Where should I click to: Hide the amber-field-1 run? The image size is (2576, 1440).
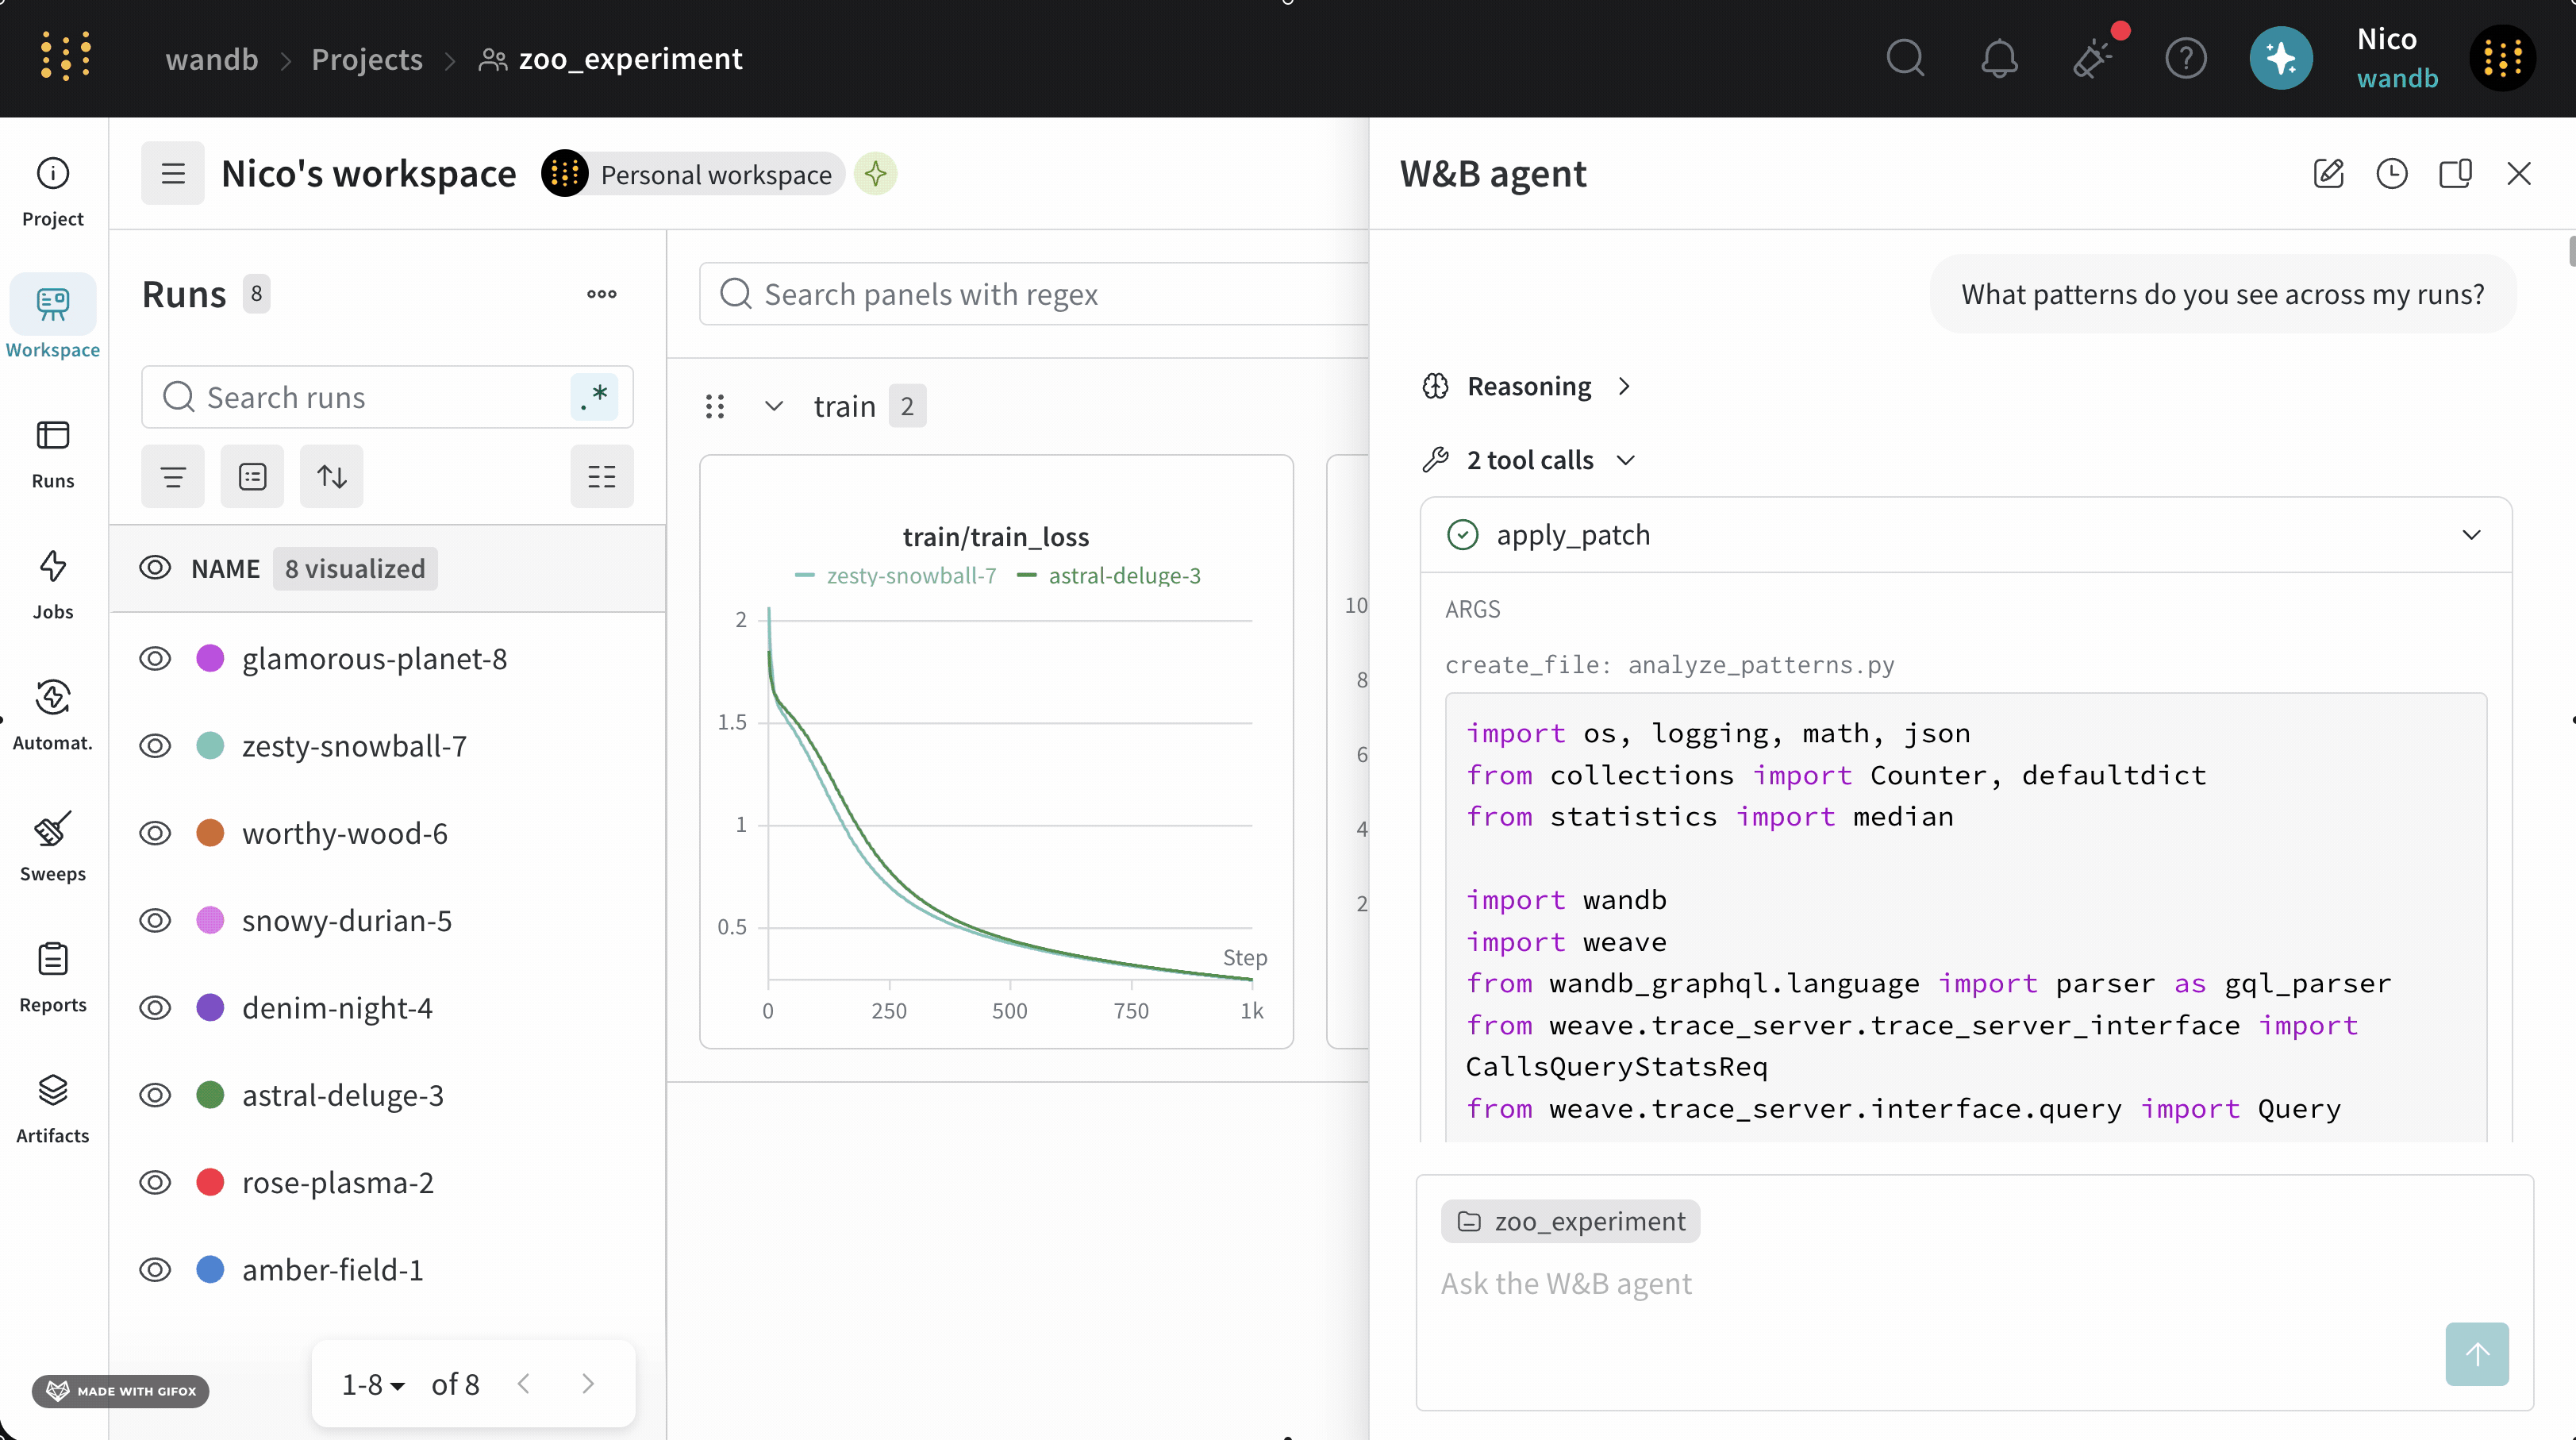(155, 1269)
